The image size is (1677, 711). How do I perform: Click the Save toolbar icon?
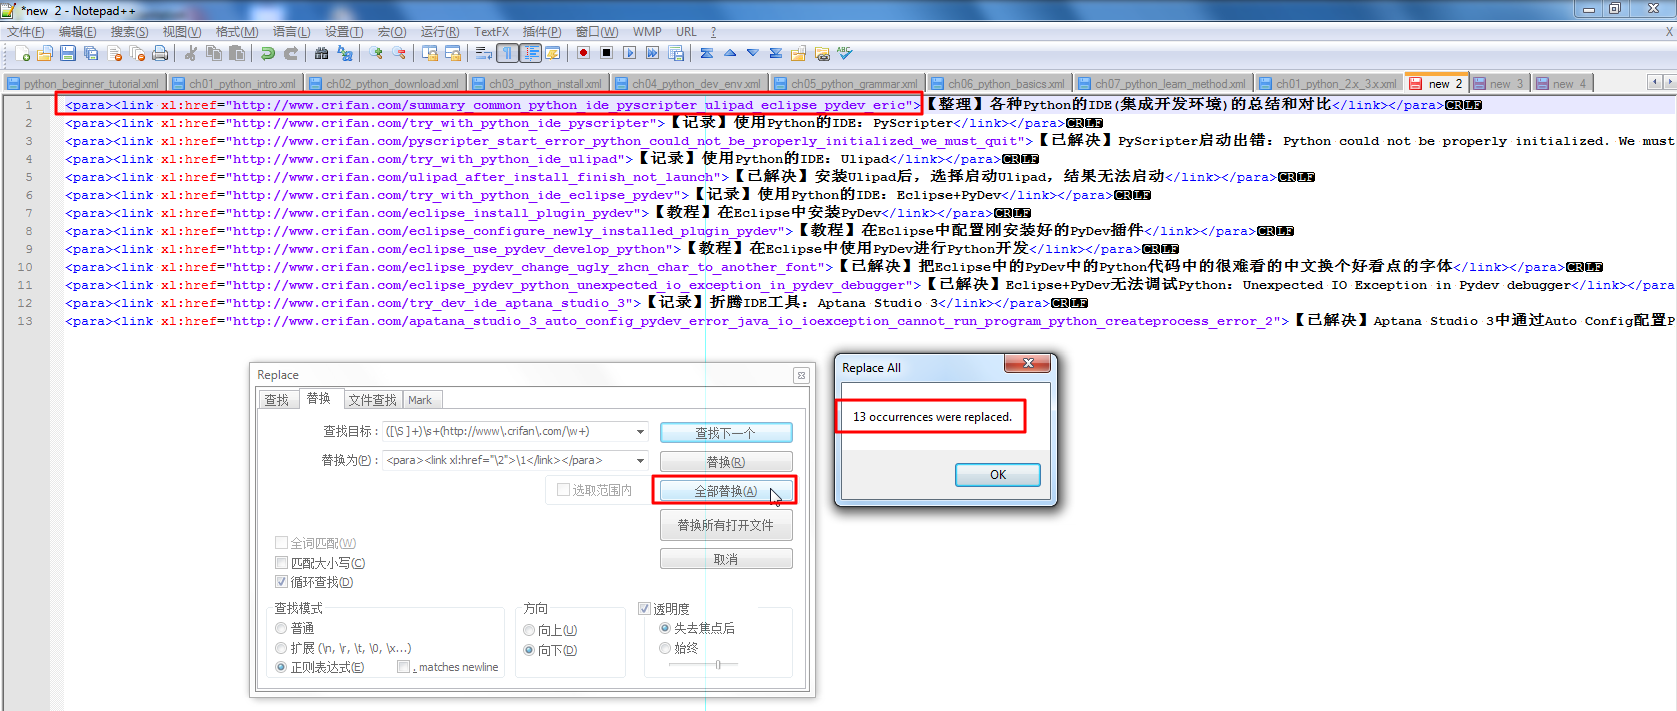coord(67,53)
